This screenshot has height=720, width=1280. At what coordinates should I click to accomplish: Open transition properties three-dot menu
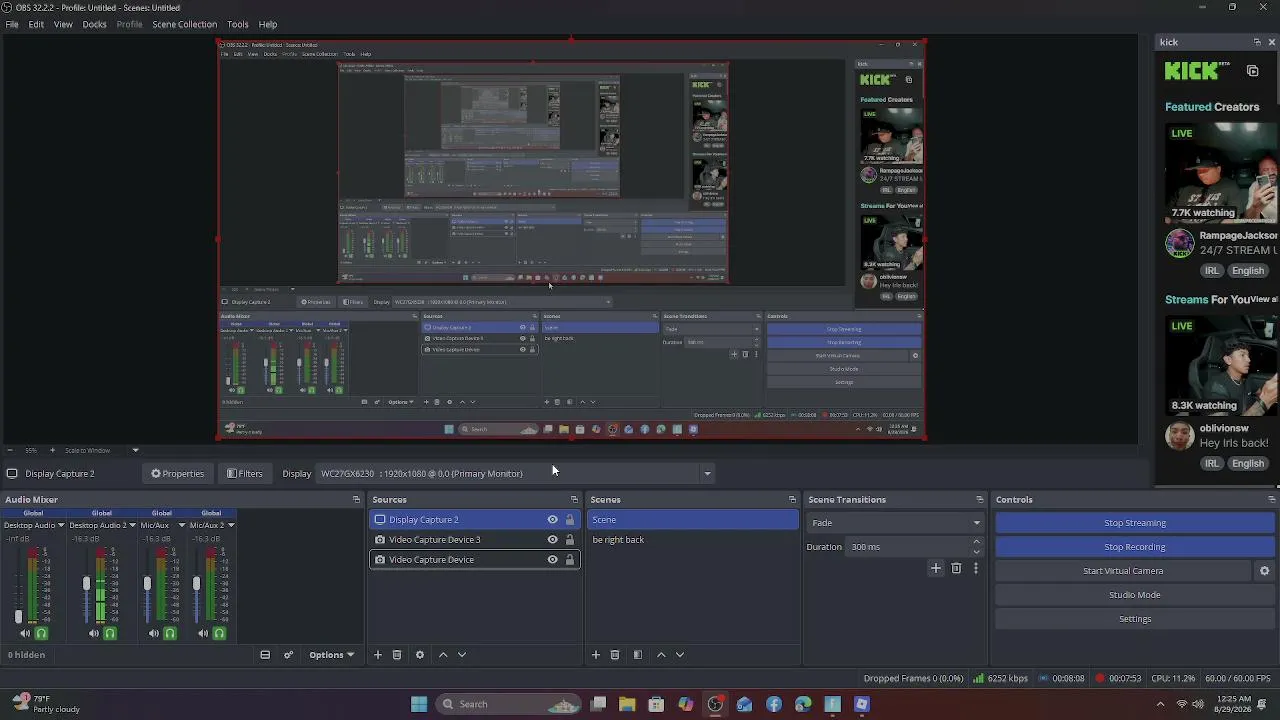[x=976, y=568]
